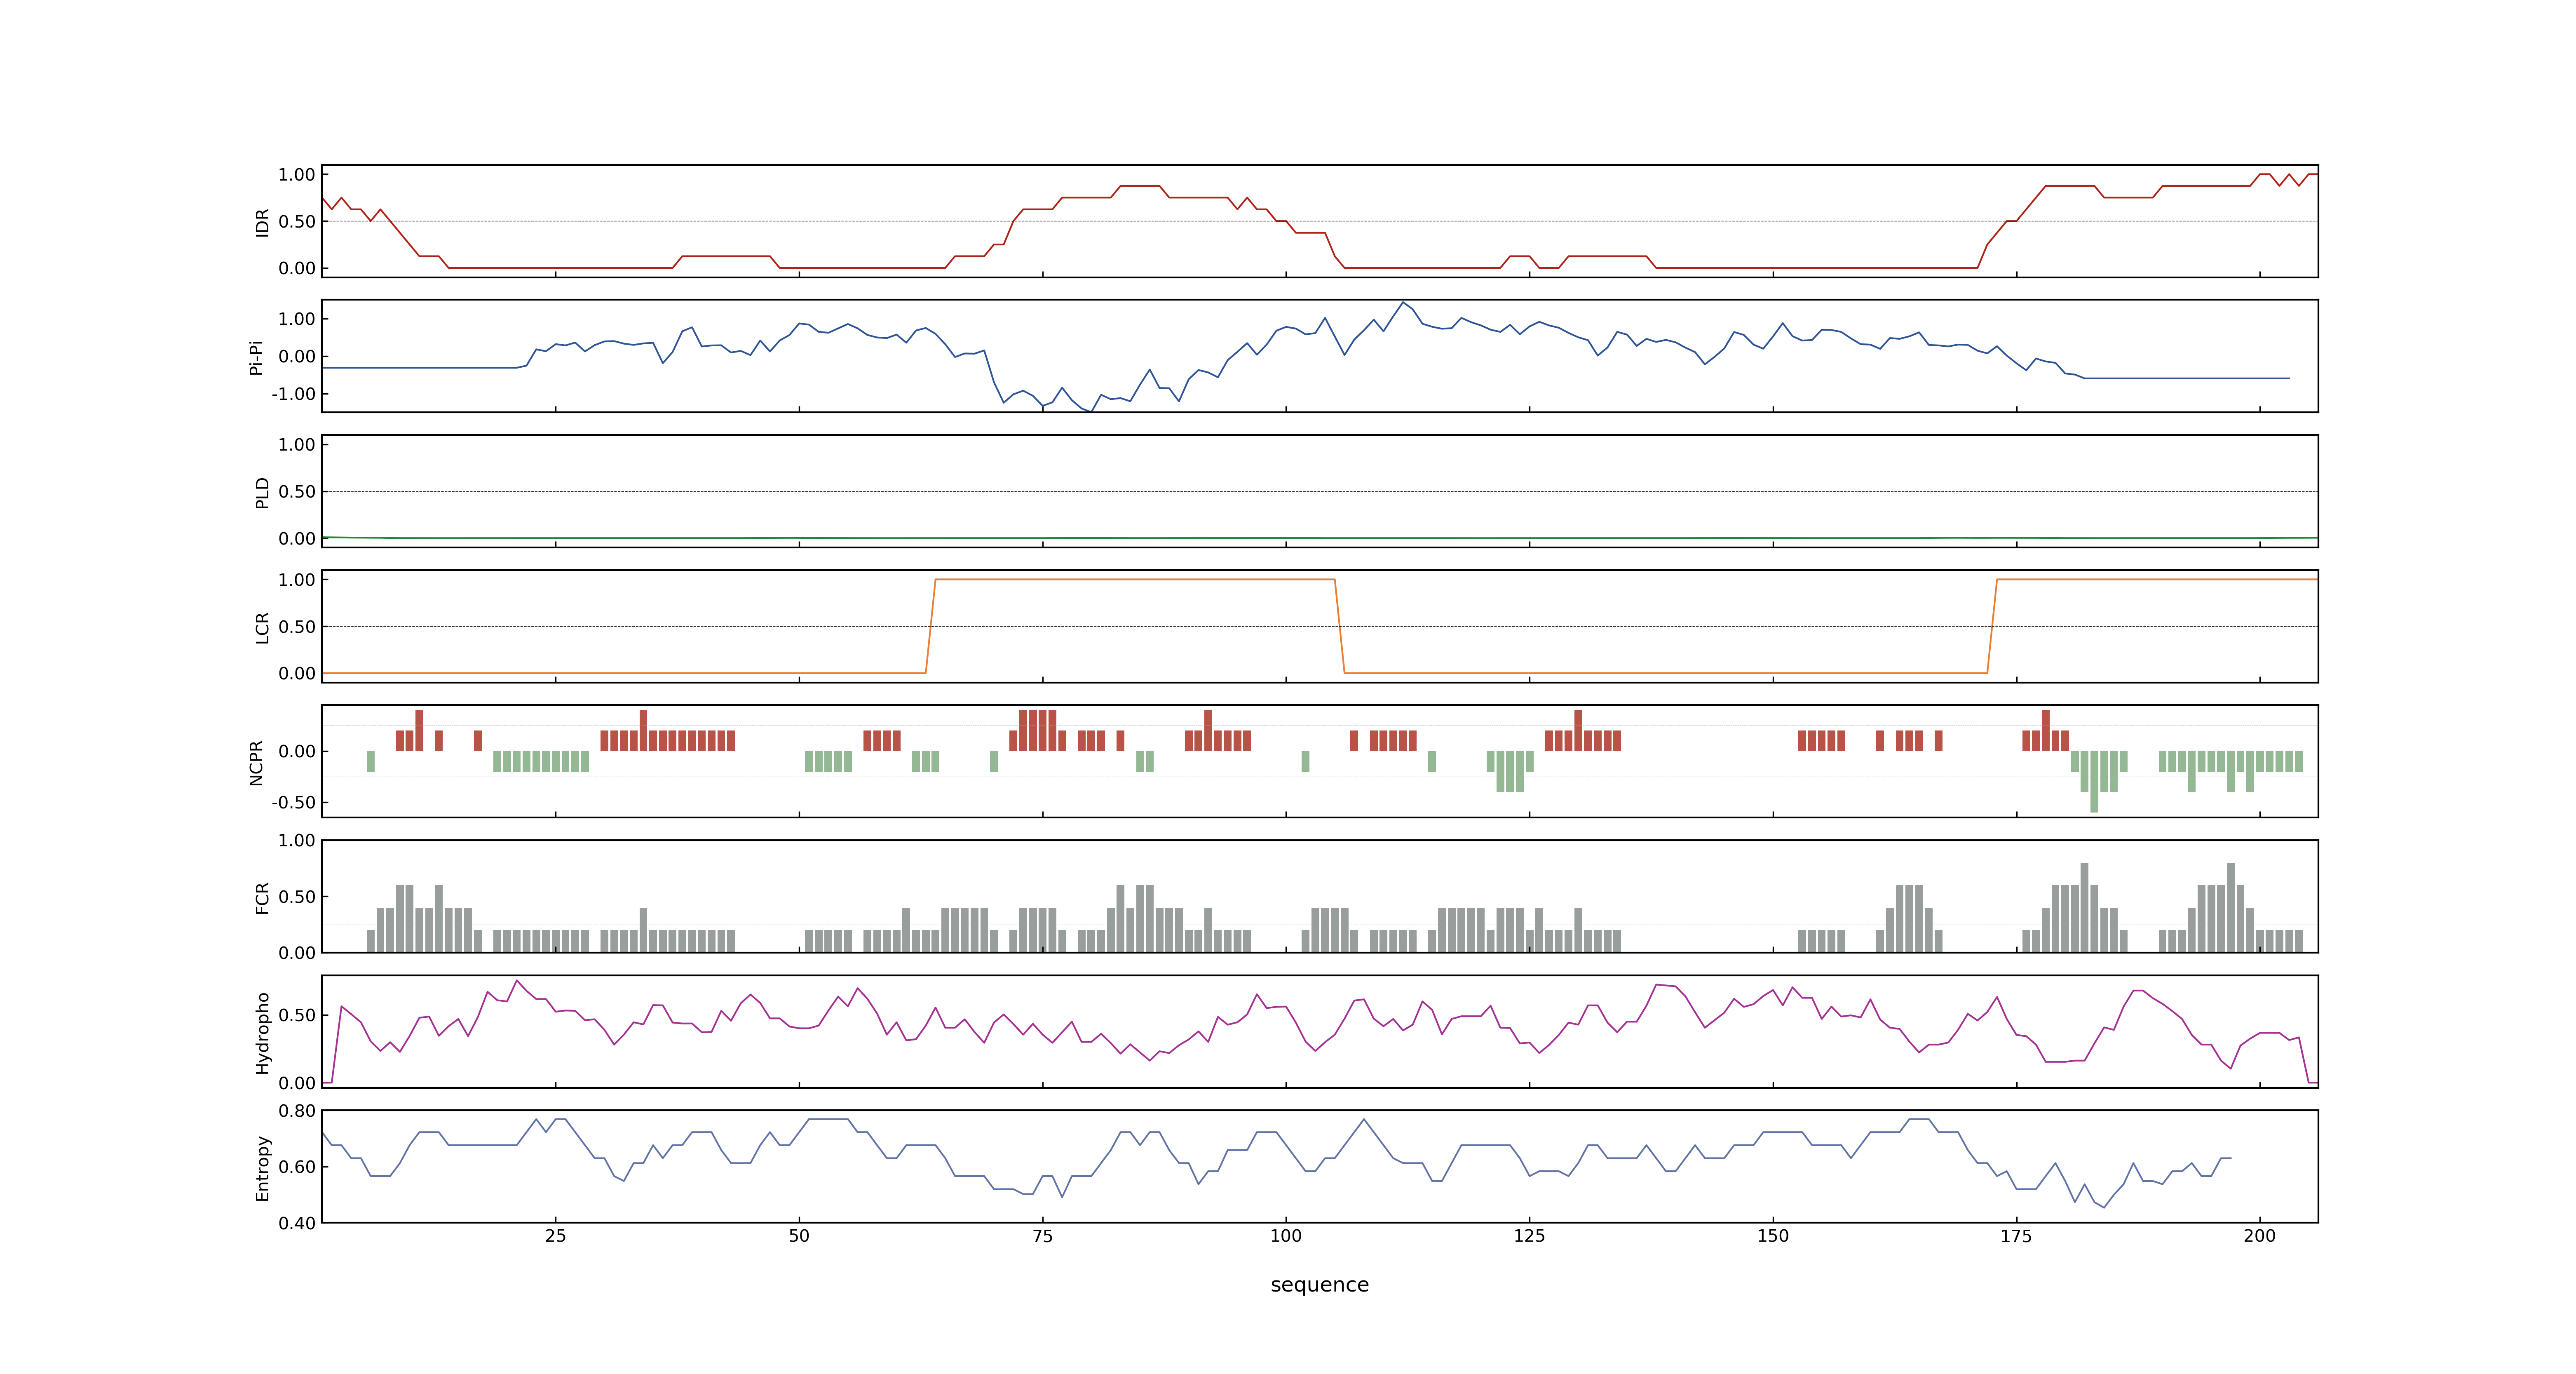The width and height of the screenshot is (2576, 1374).
Task: Click the 0.50 tick in LCR panel
Action: tap(297, 626)
